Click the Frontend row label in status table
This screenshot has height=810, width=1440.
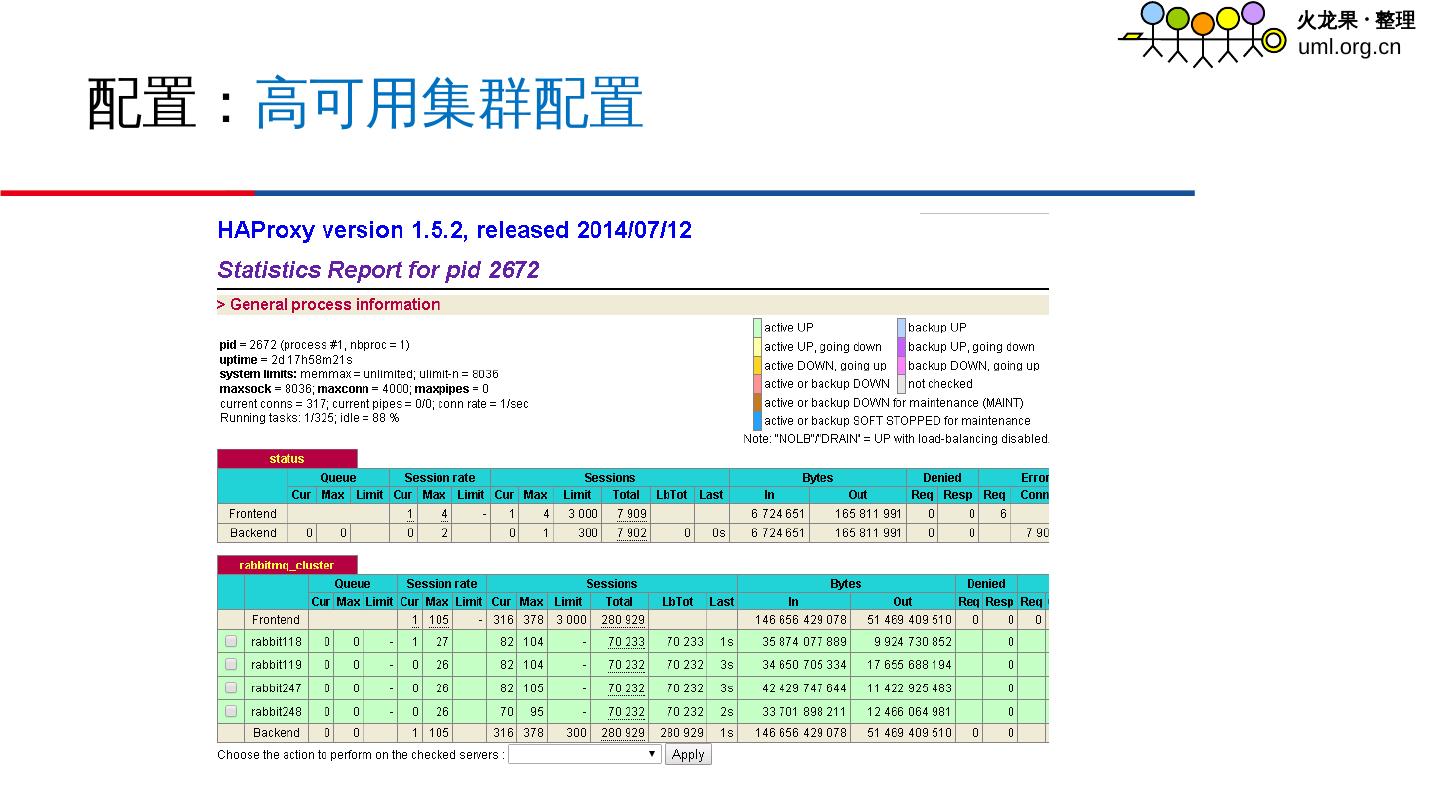point(253,514)
